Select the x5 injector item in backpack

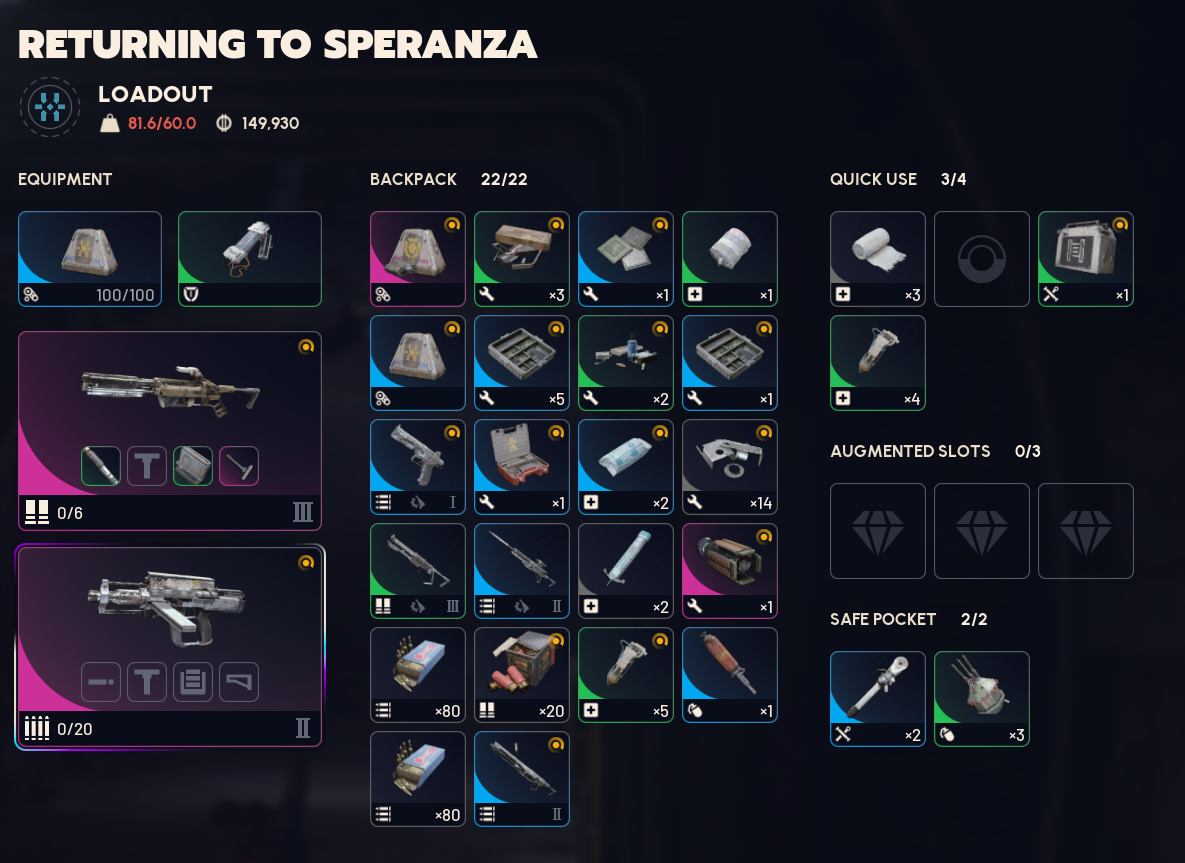[626, 675]
